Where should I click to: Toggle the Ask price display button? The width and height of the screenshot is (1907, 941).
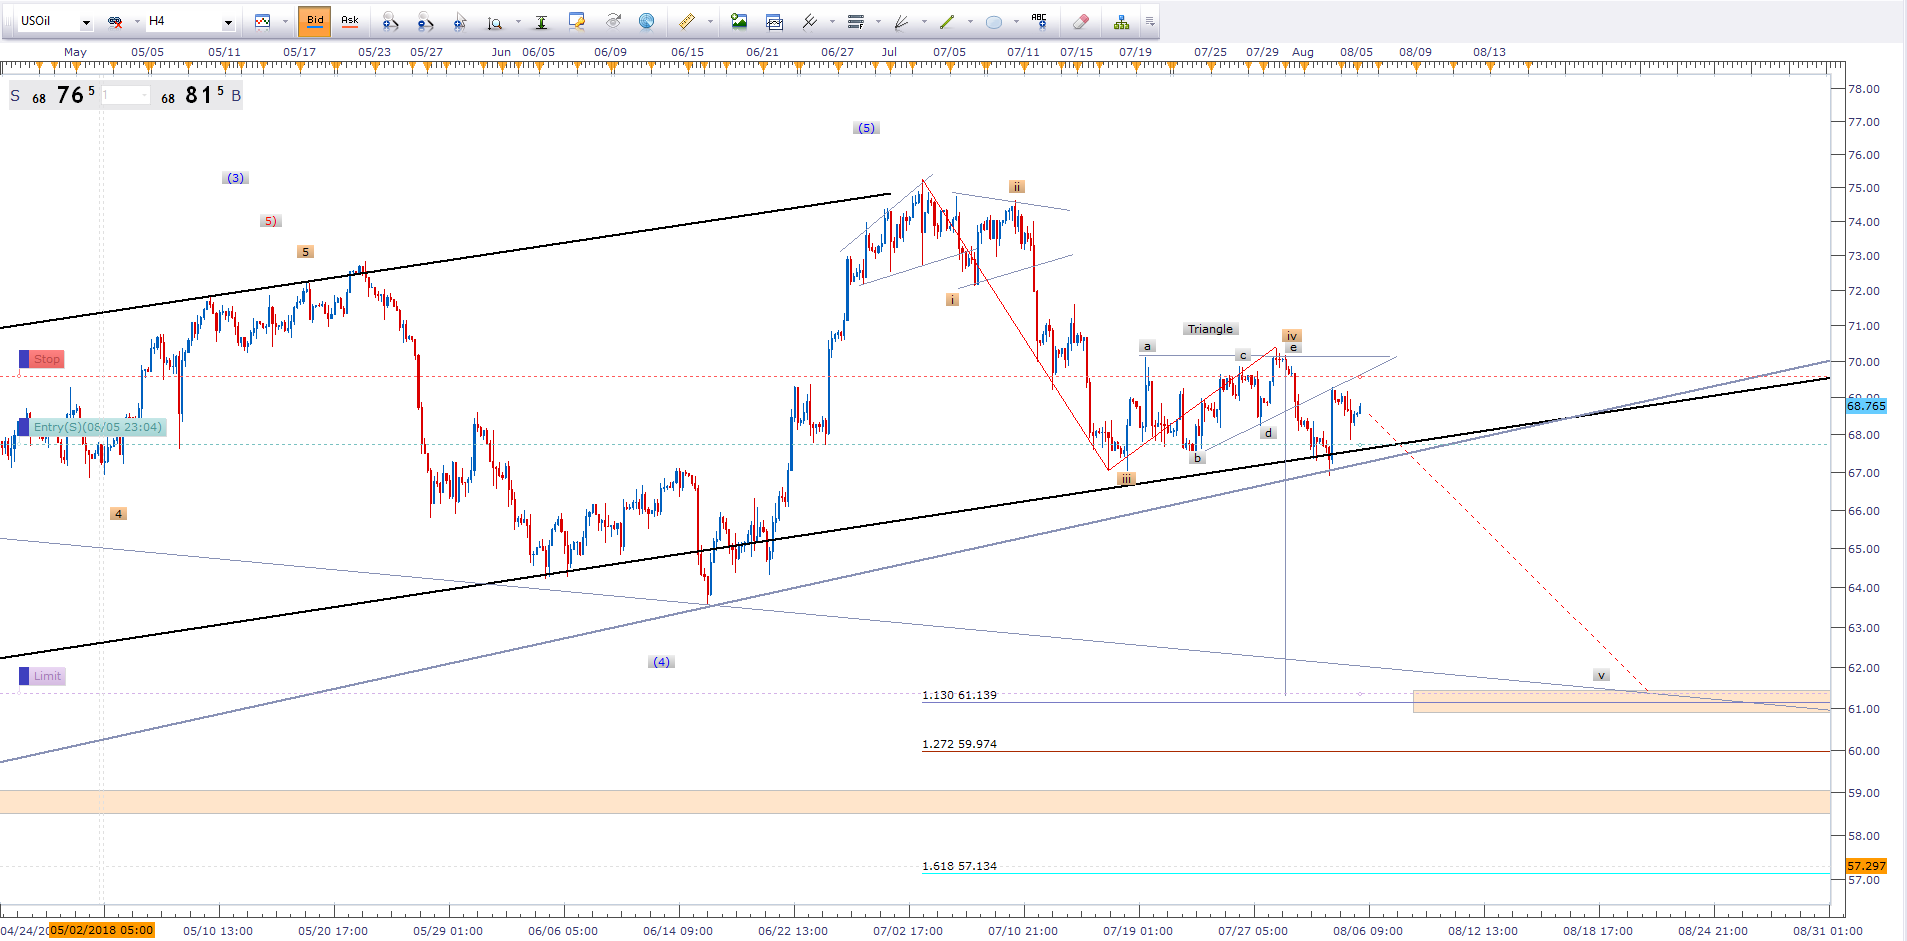pyautogui.click(x=350, y=21)
